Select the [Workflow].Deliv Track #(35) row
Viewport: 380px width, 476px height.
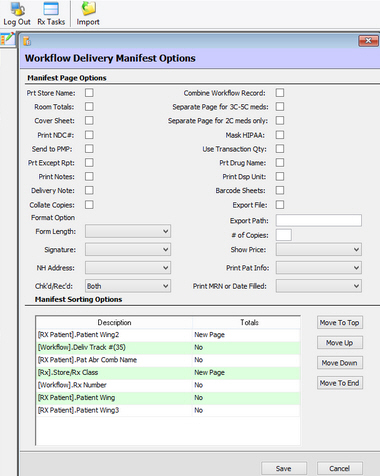tap(168, 347)
